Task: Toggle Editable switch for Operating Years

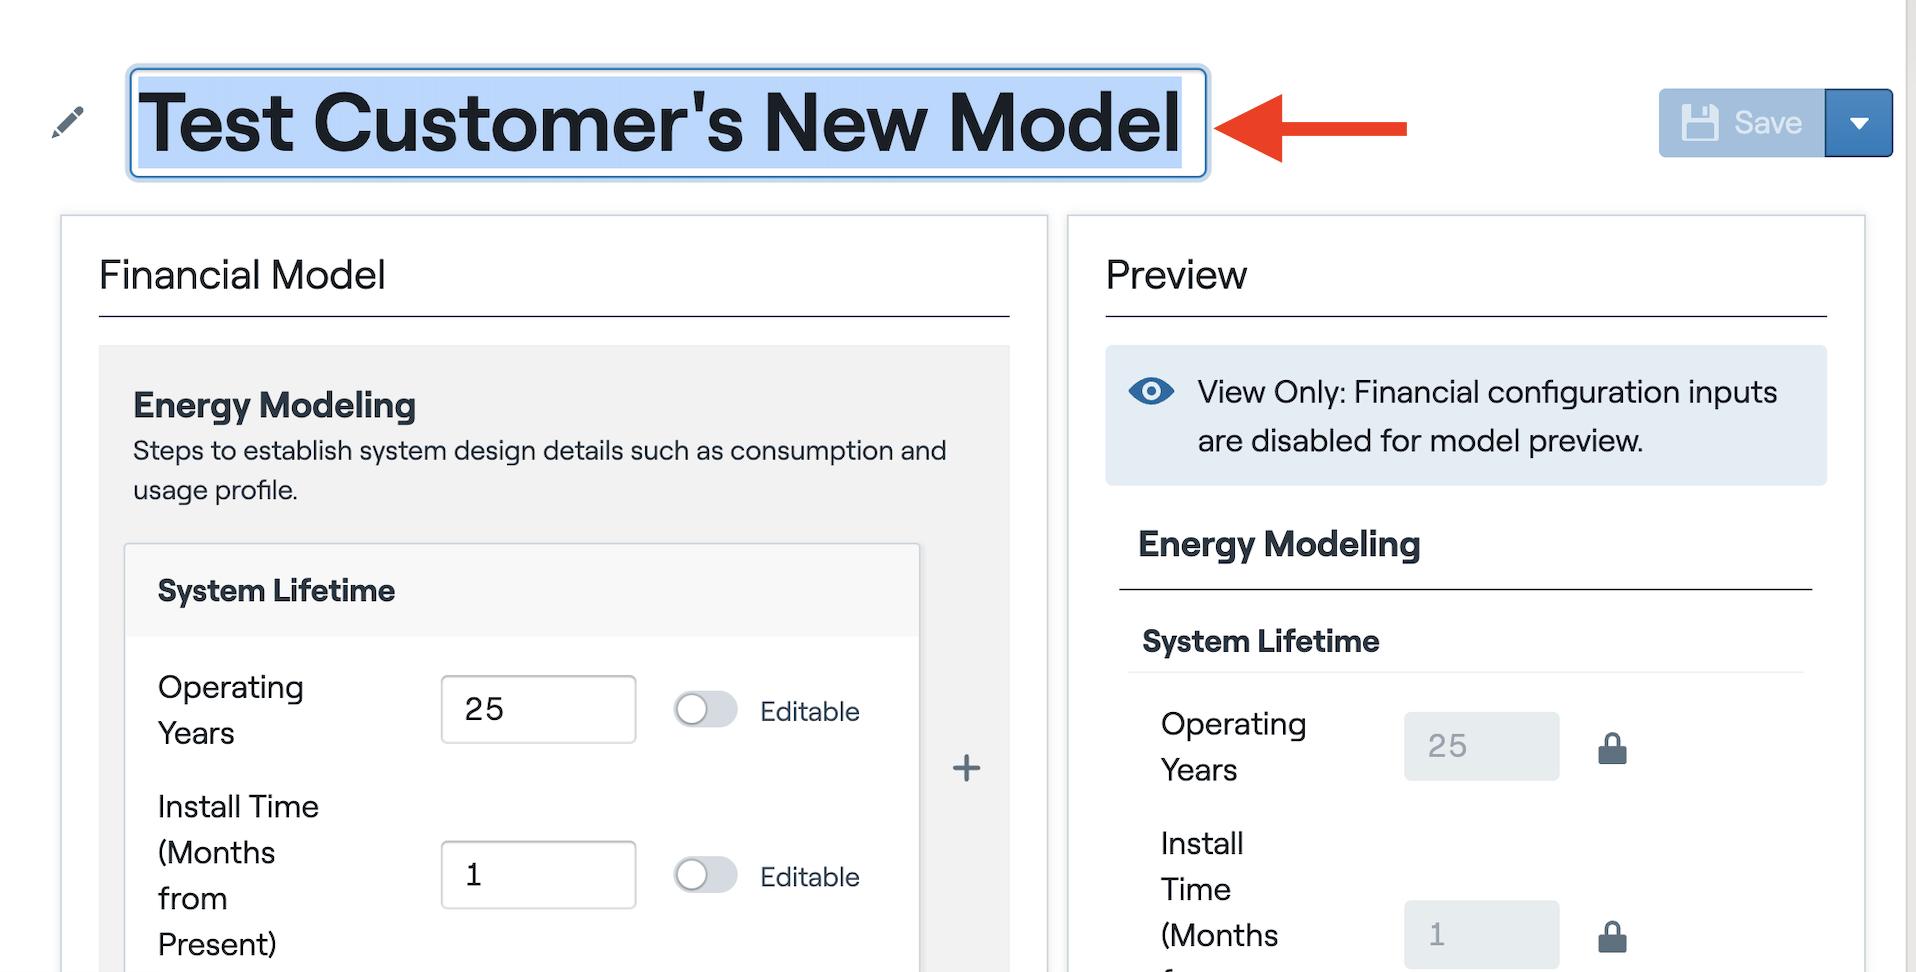Action: [705, 710]
